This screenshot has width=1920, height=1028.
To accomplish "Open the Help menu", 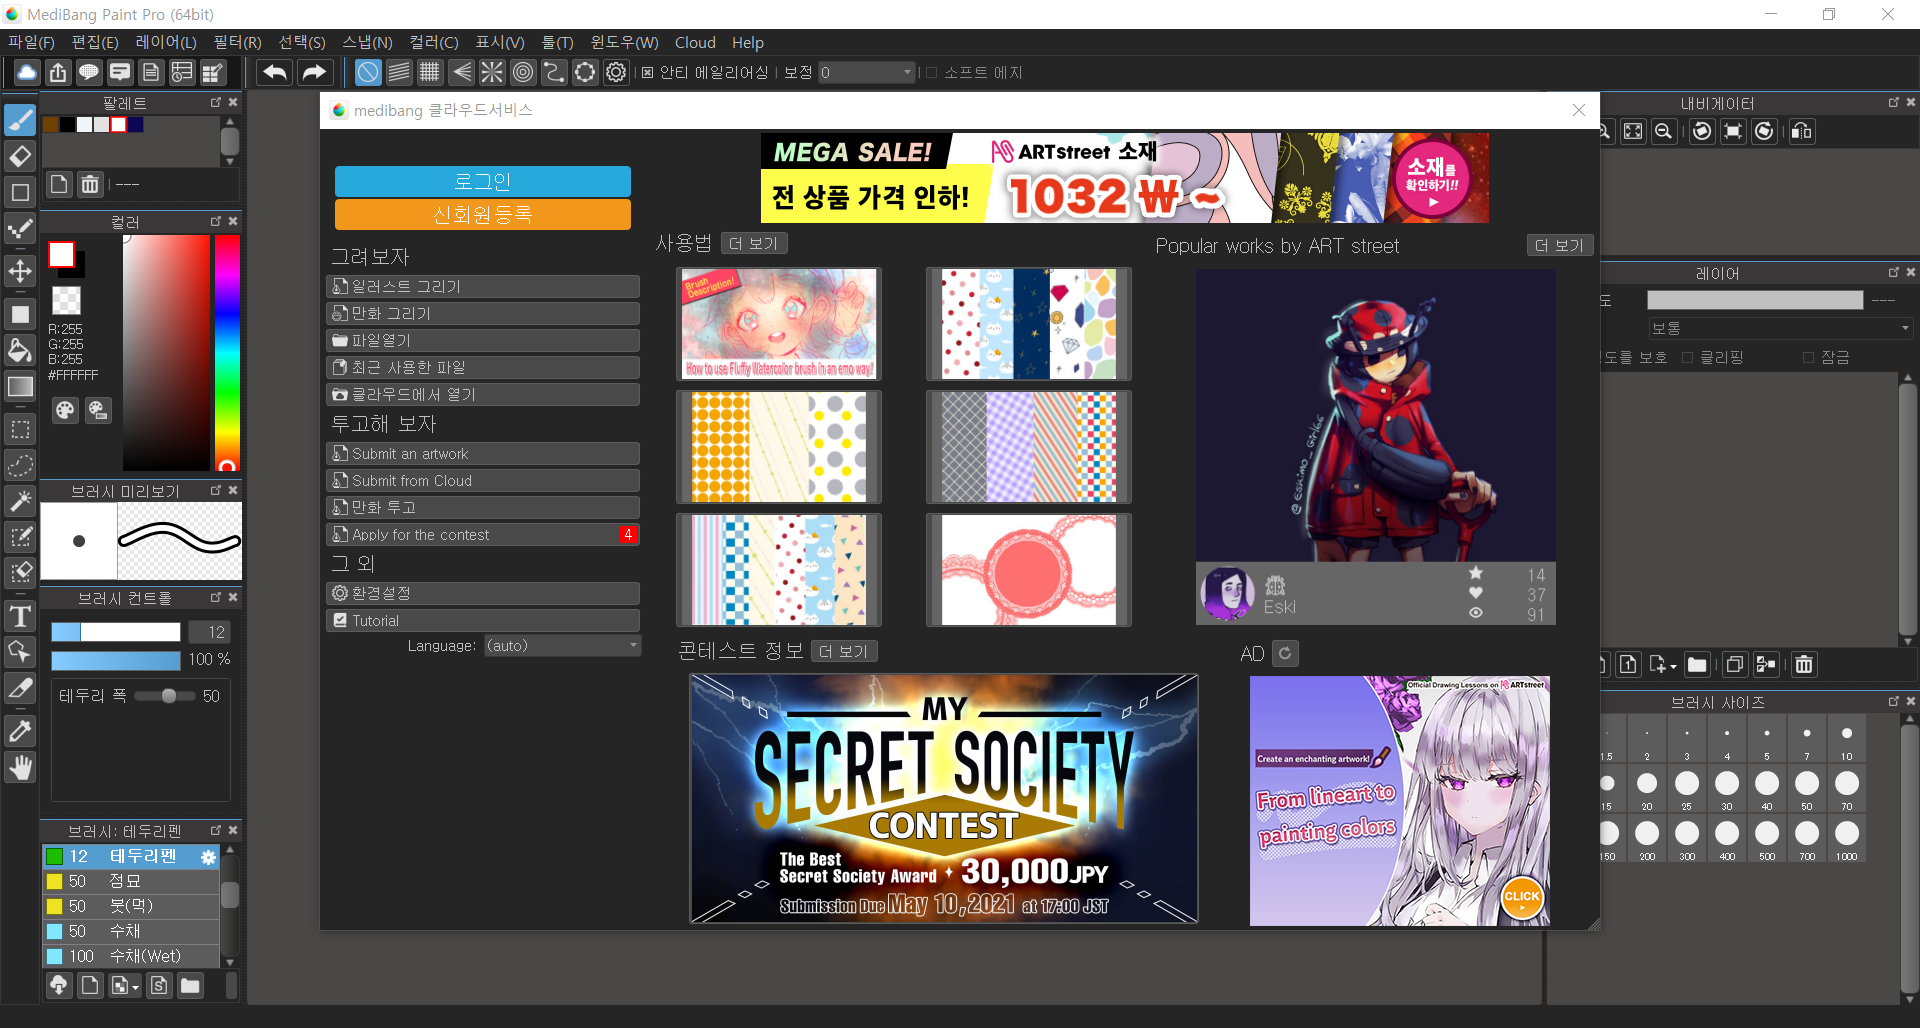I will 748,42.
